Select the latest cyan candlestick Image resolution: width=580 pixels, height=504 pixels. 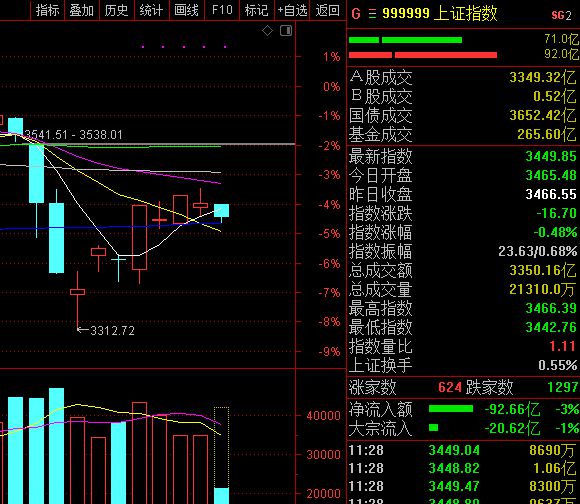pos(221,210)
